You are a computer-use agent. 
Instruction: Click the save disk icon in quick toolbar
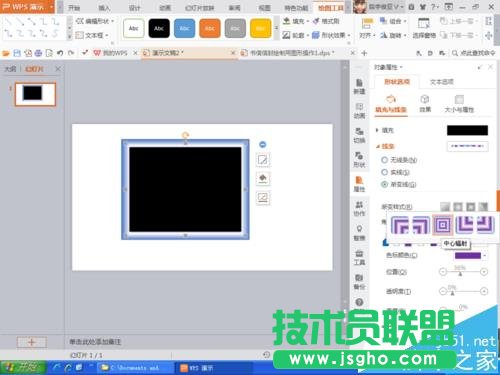(17, 53)
